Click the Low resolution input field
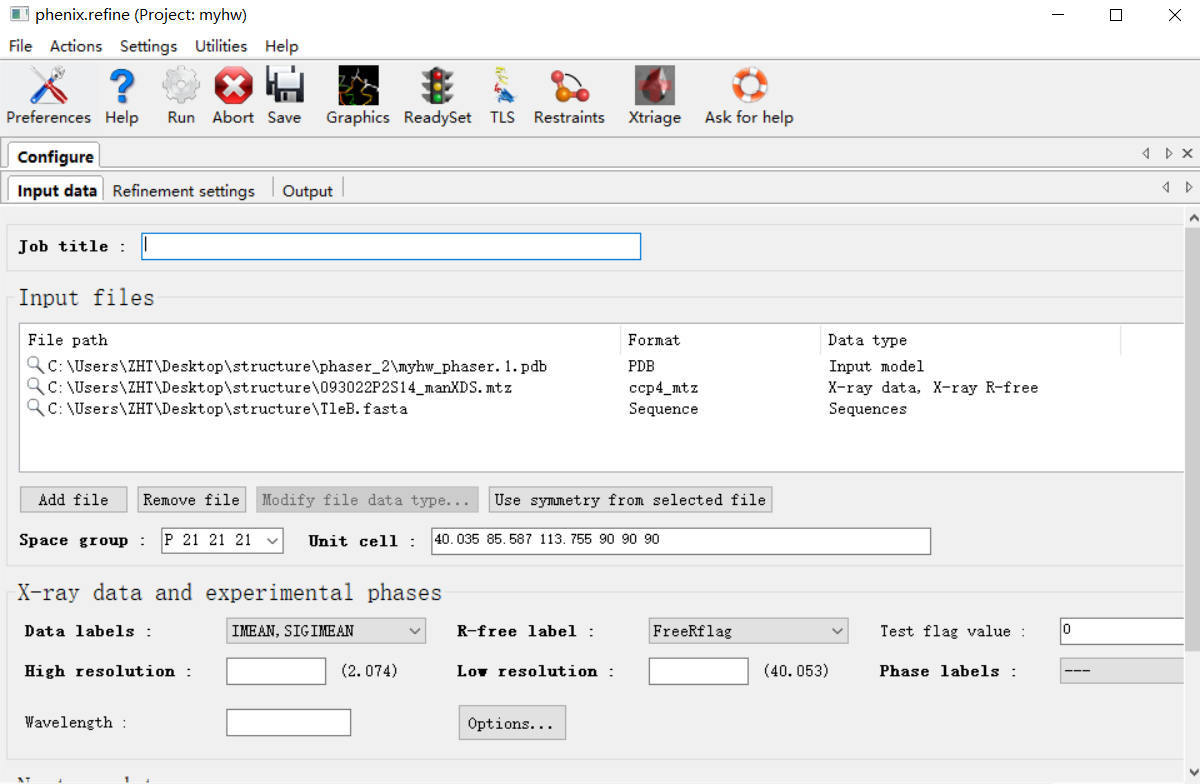This screenshot has height=784, width=1200. 698,671
